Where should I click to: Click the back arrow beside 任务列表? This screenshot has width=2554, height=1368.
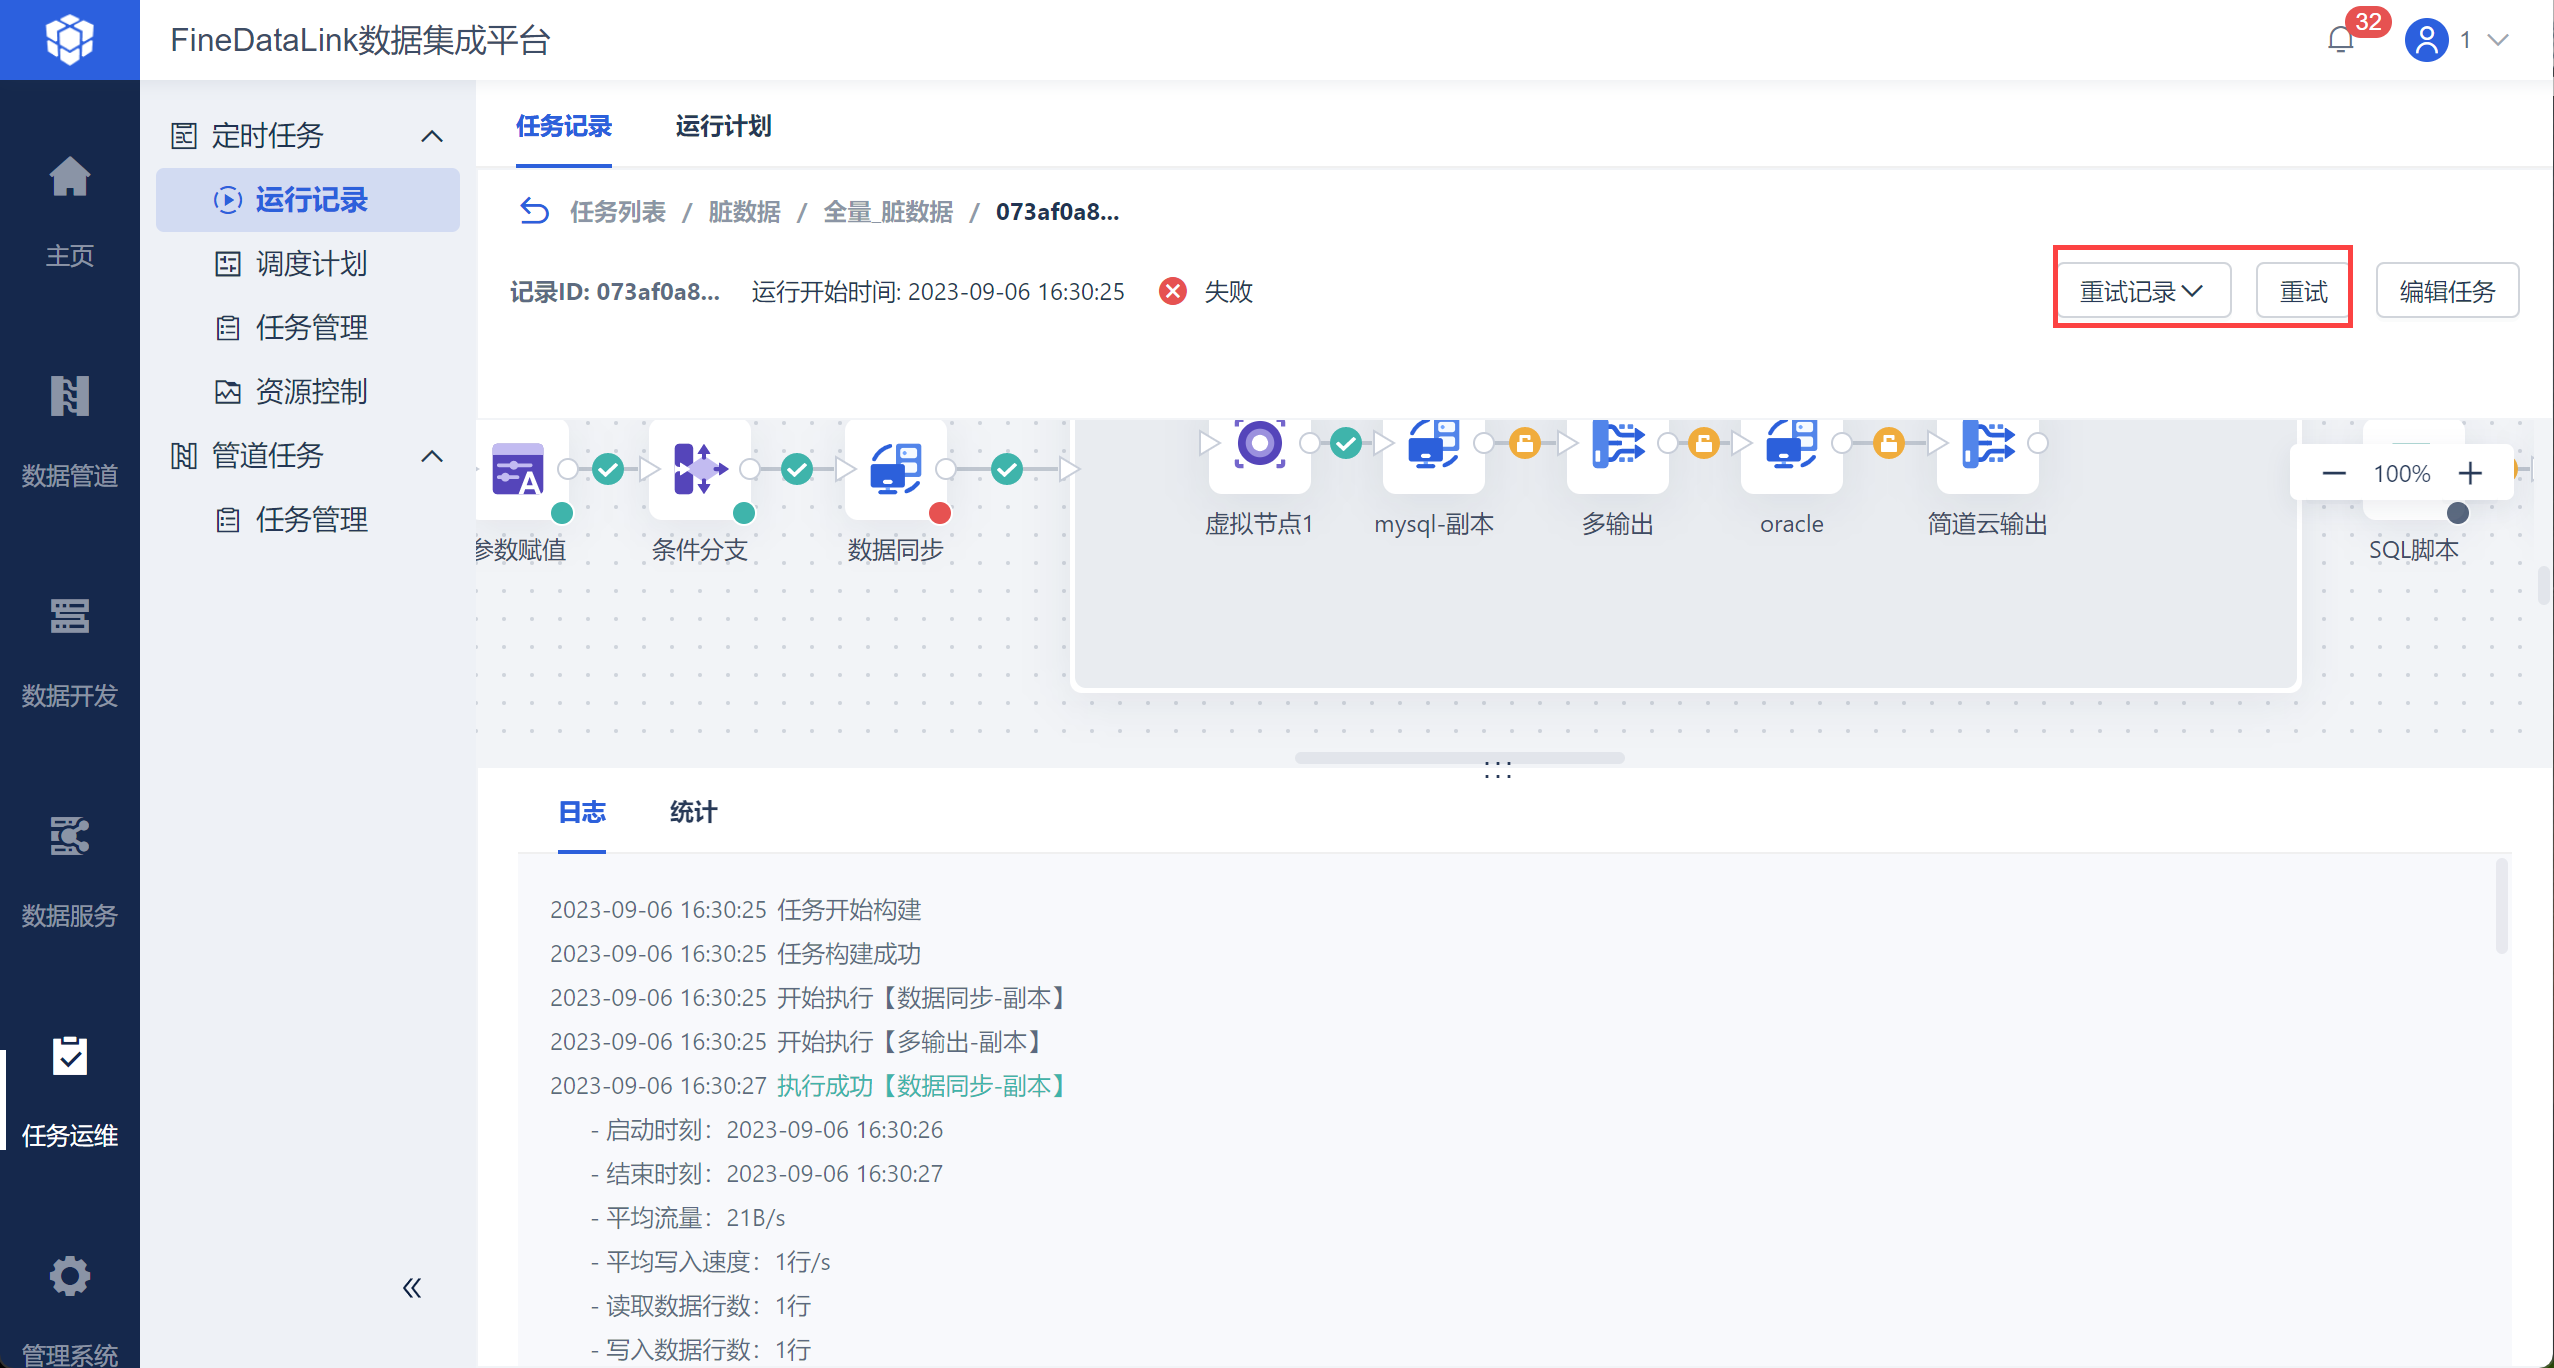535,212
